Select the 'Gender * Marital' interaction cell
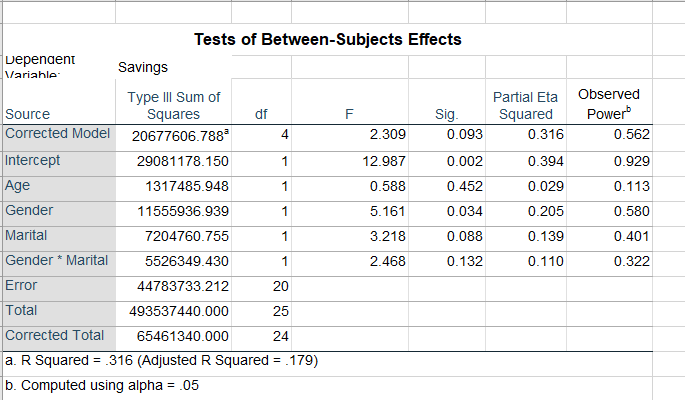Screen dimensions: 685x400 click(56, 261)
